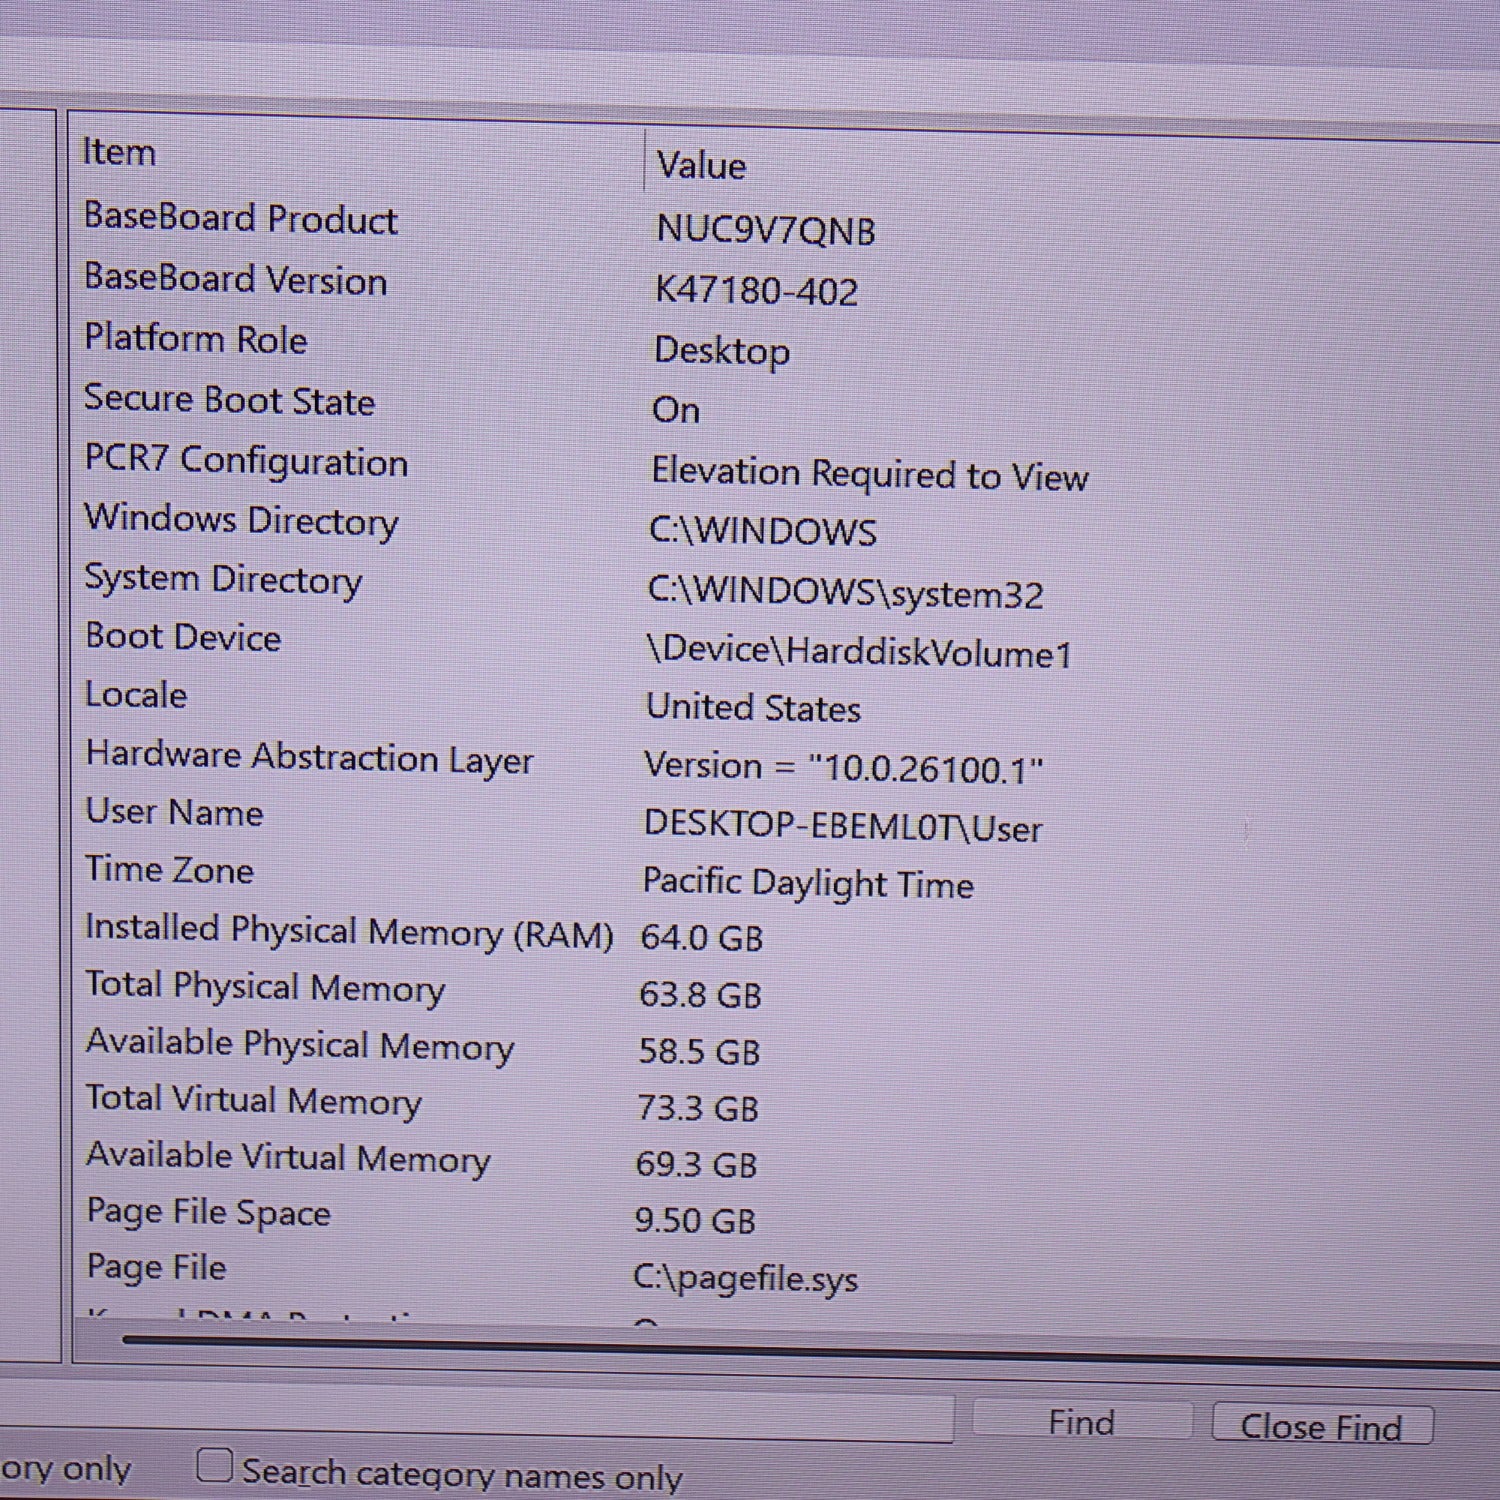Click the Value column header

pyautogui.click(x=701, y=165)
